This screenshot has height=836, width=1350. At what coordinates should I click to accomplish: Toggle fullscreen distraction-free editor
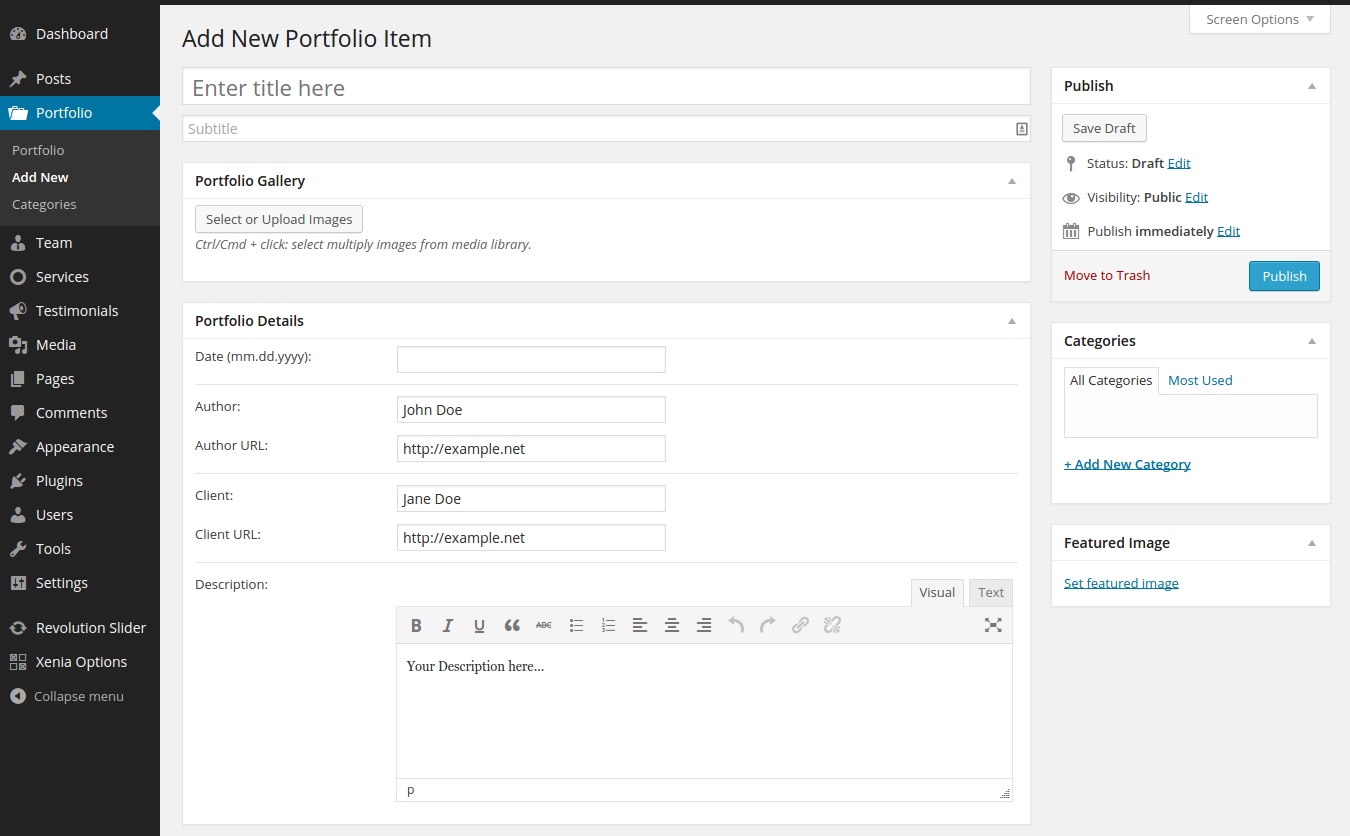[993, 625]
